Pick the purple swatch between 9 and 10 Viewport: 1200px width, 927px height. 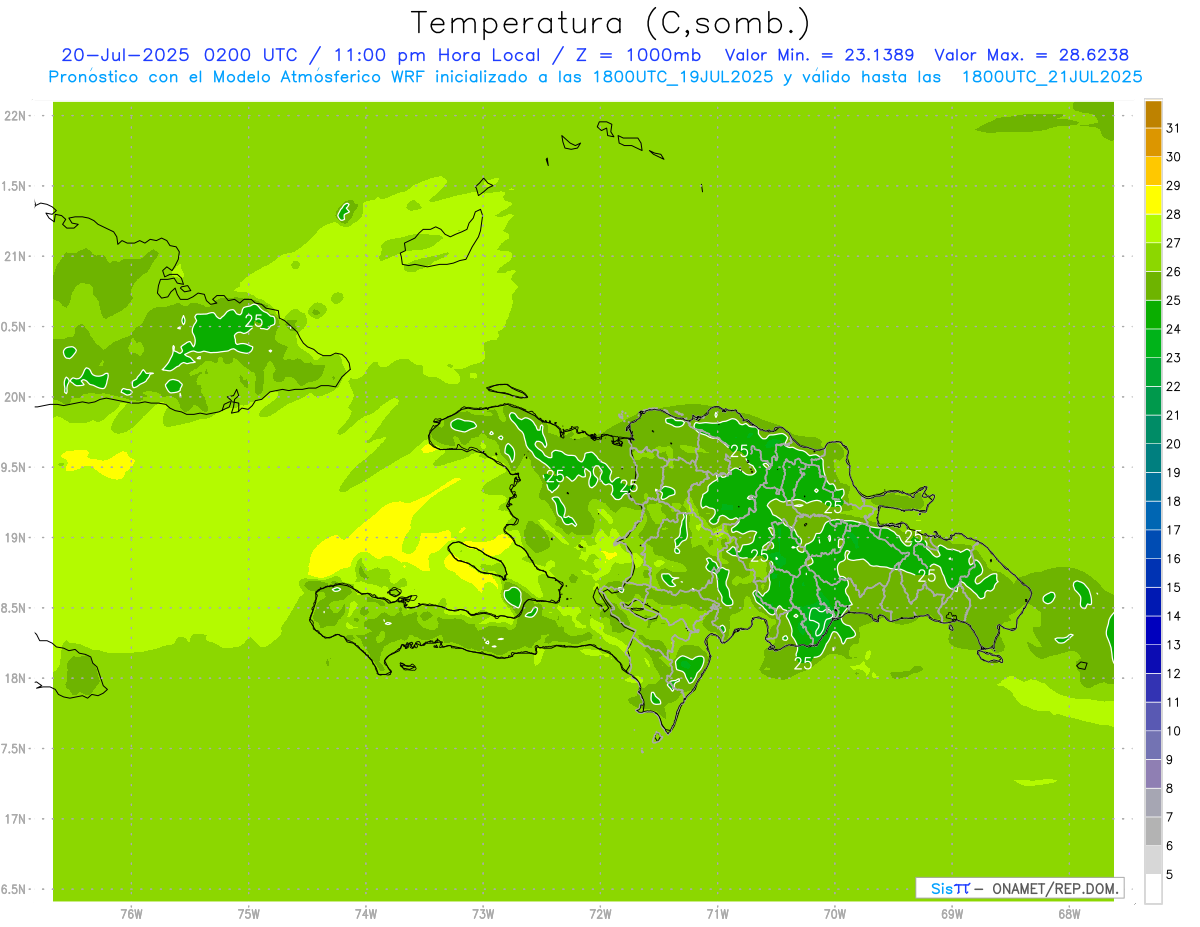pyautogui.click(x=1153, y=745)
